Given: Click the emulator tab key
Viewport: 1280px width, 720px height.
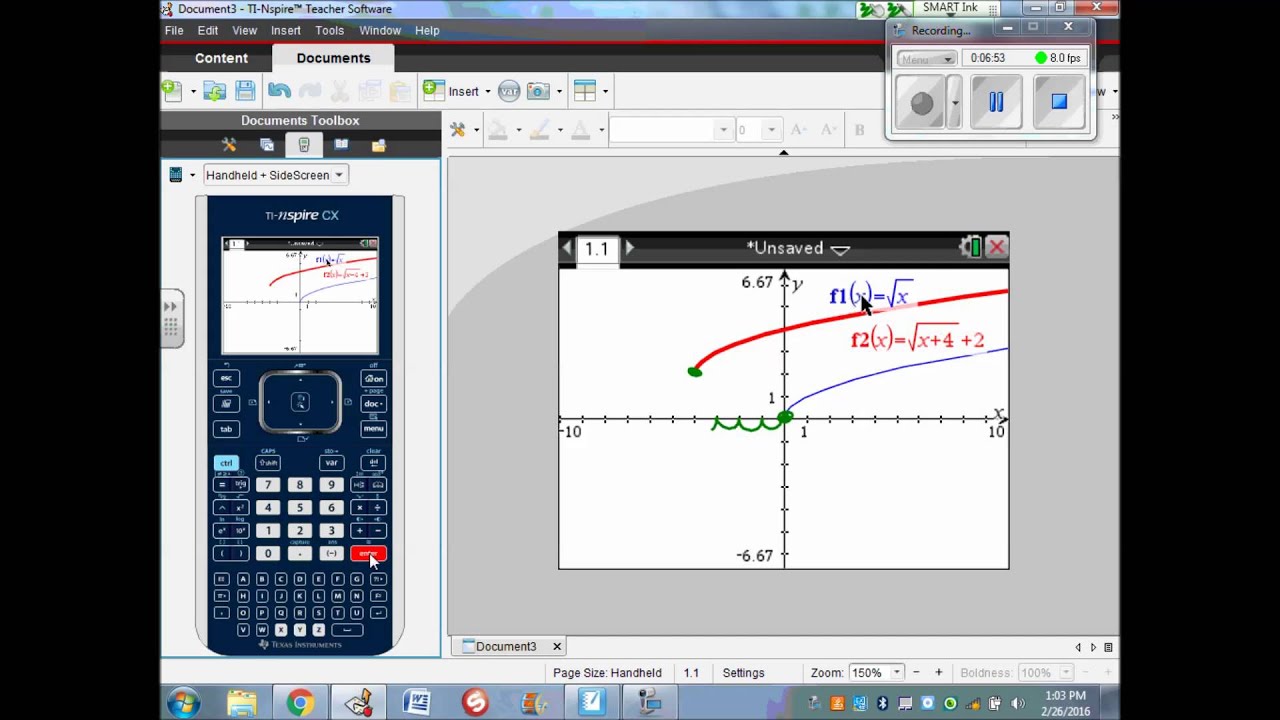Looking at the screenshot, I should (226, 428).
